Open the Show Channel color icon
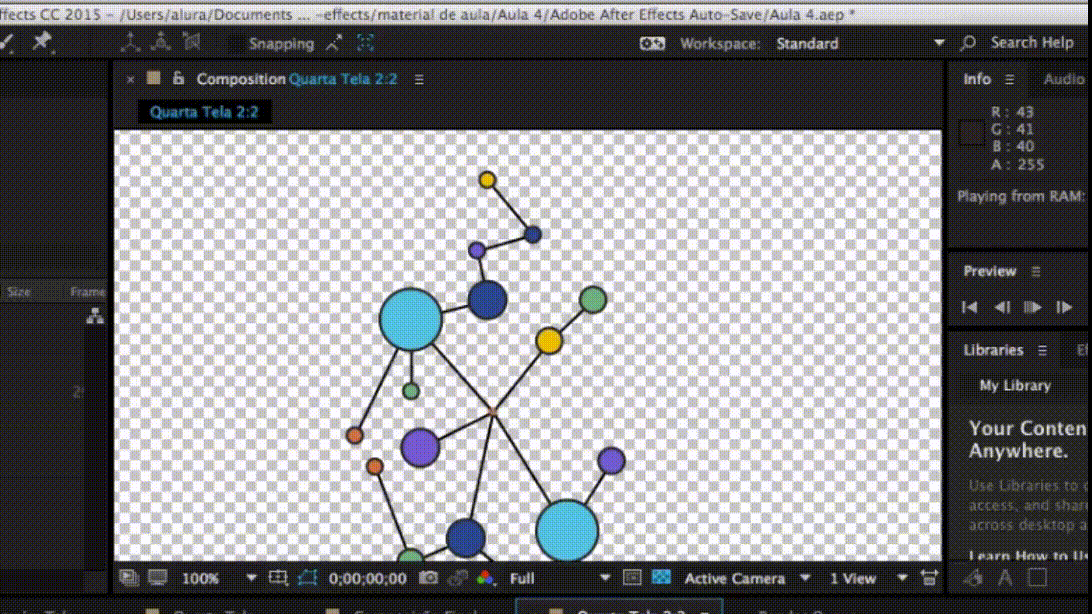Image resolution: width=1092 pixels, height=614 pixels. pos(485,578)
